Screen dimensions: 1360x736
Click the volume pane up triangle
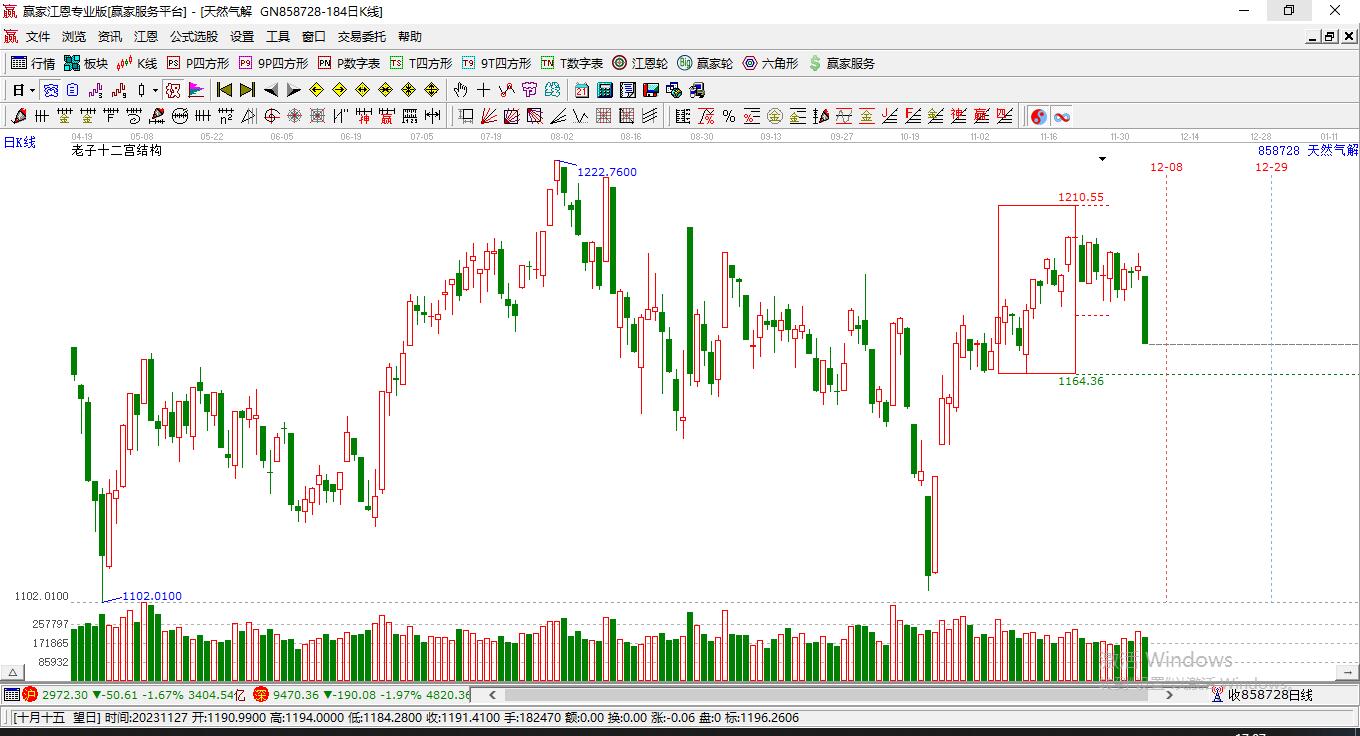coord(14,672)
